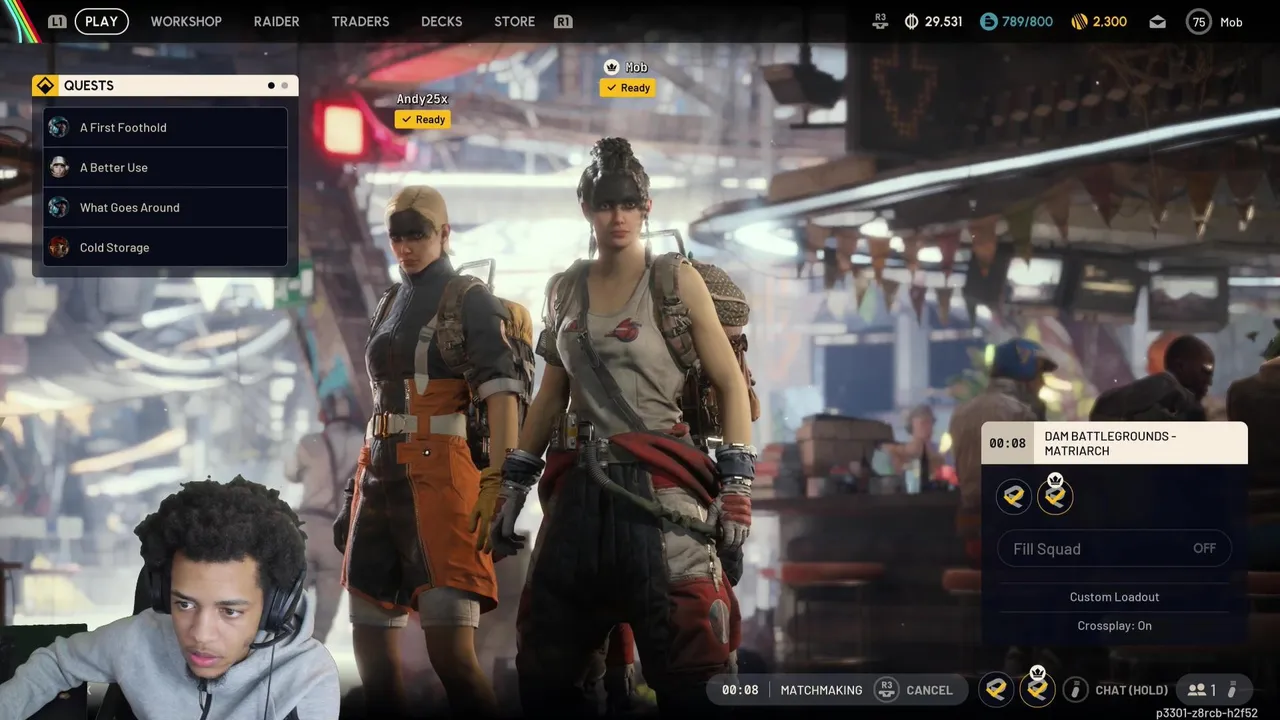This screenshot has height=720, width=1280.
Task: Open the What Goes Around quest
Action: (165, 207)
